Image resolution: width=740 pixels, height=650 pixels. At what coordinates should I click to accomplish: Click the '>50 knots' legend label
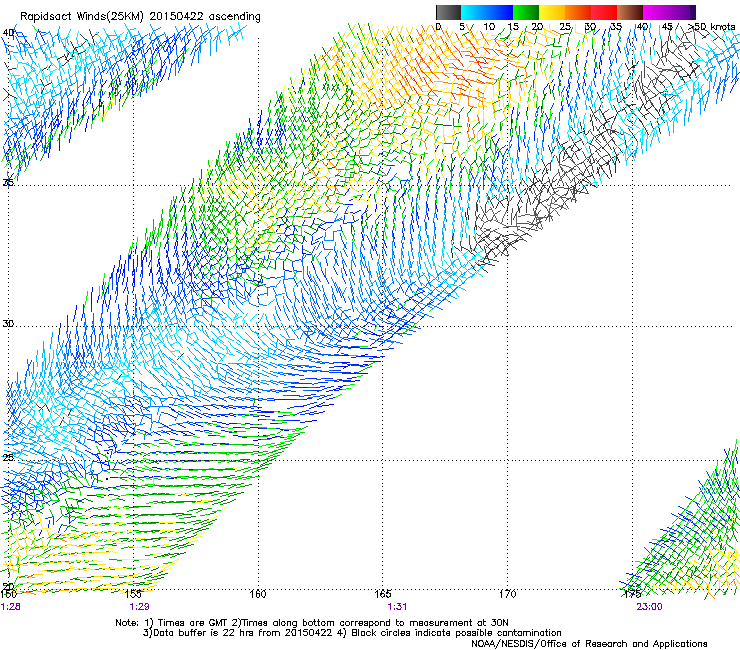pyautogui.click(x=712, y=27)
